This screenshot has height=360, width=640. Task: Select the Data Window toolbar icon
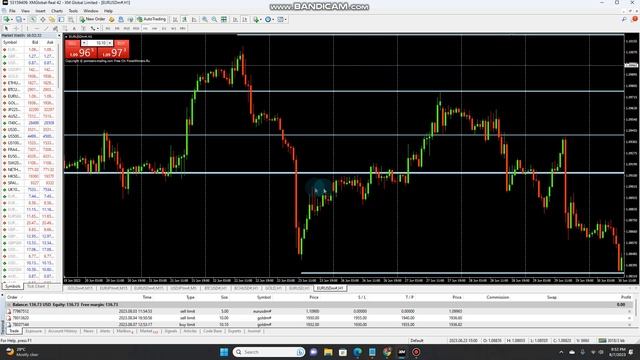point(42,19)
